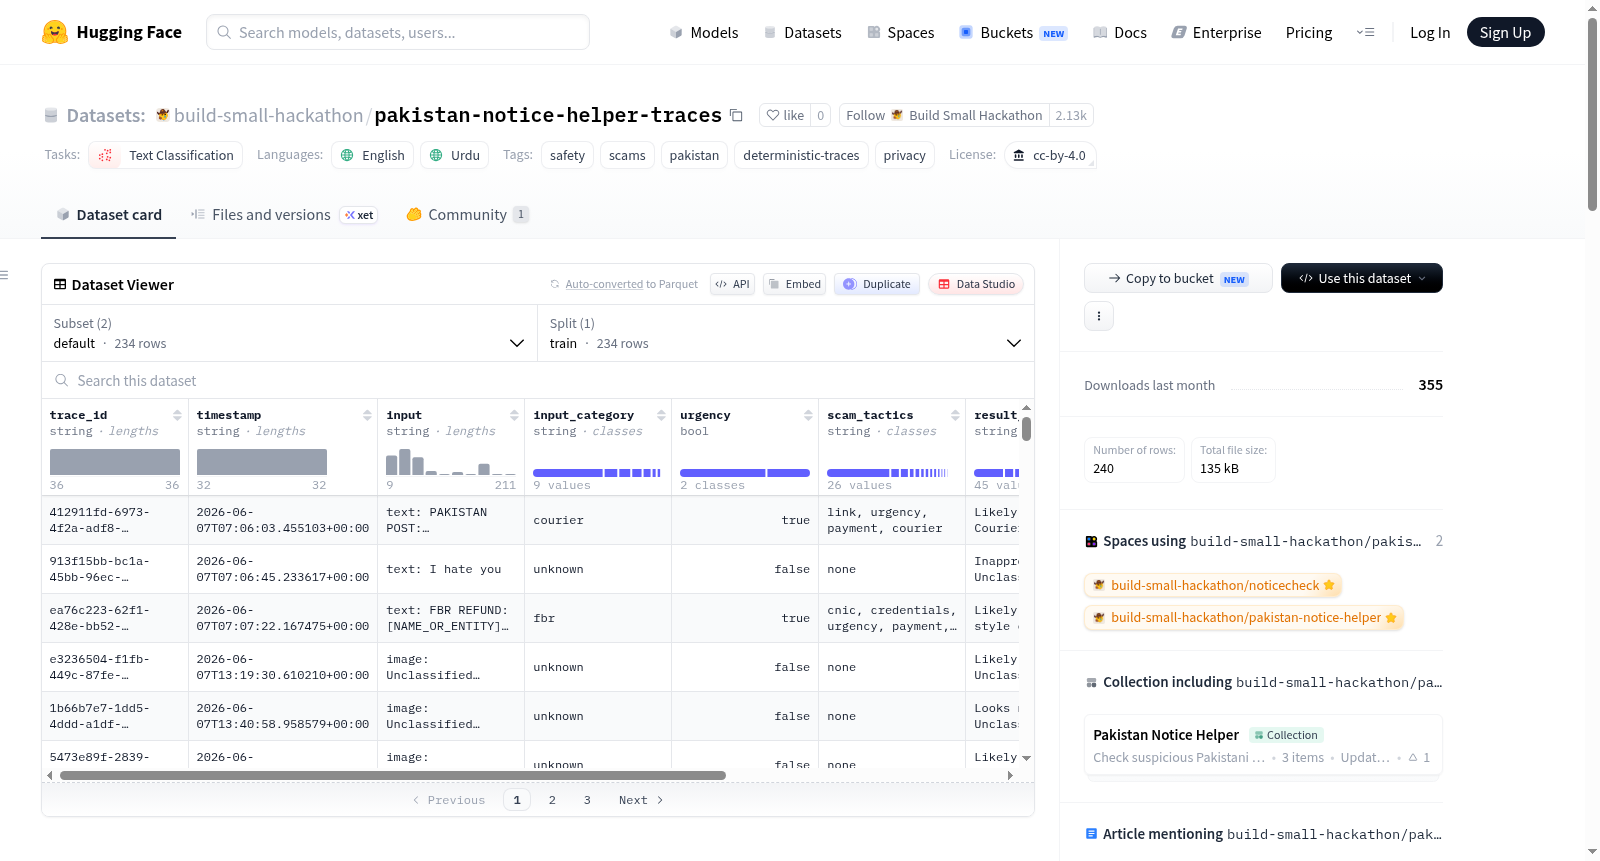Image resolution: width=1600 pixels, height=861 pixels.
Task: Click the deterministic-traces tag
Action: (801, 155)
